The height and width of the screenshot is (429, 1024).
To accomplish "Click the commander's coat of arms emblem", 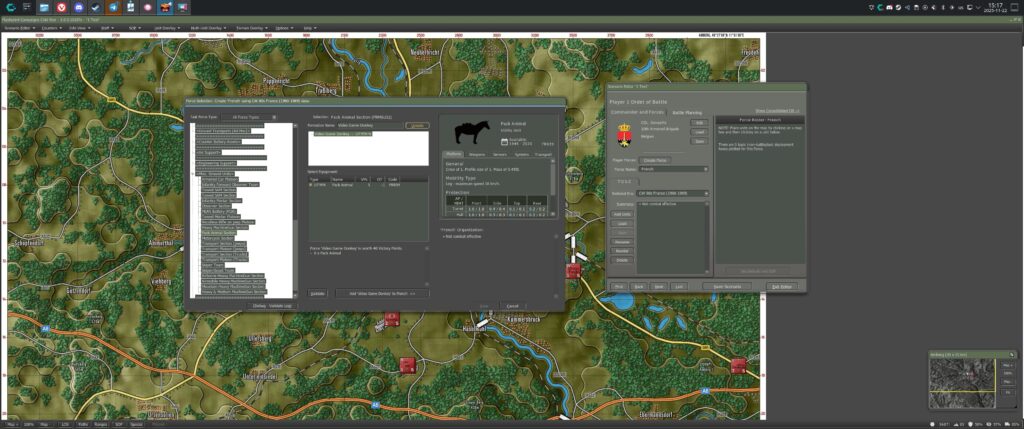I will point(624,134).
